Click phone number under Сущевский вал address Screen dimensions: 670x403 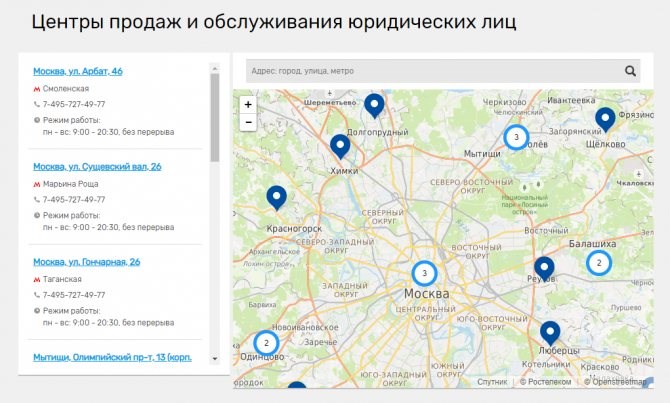pyautogui.click(x=74, y=200)
